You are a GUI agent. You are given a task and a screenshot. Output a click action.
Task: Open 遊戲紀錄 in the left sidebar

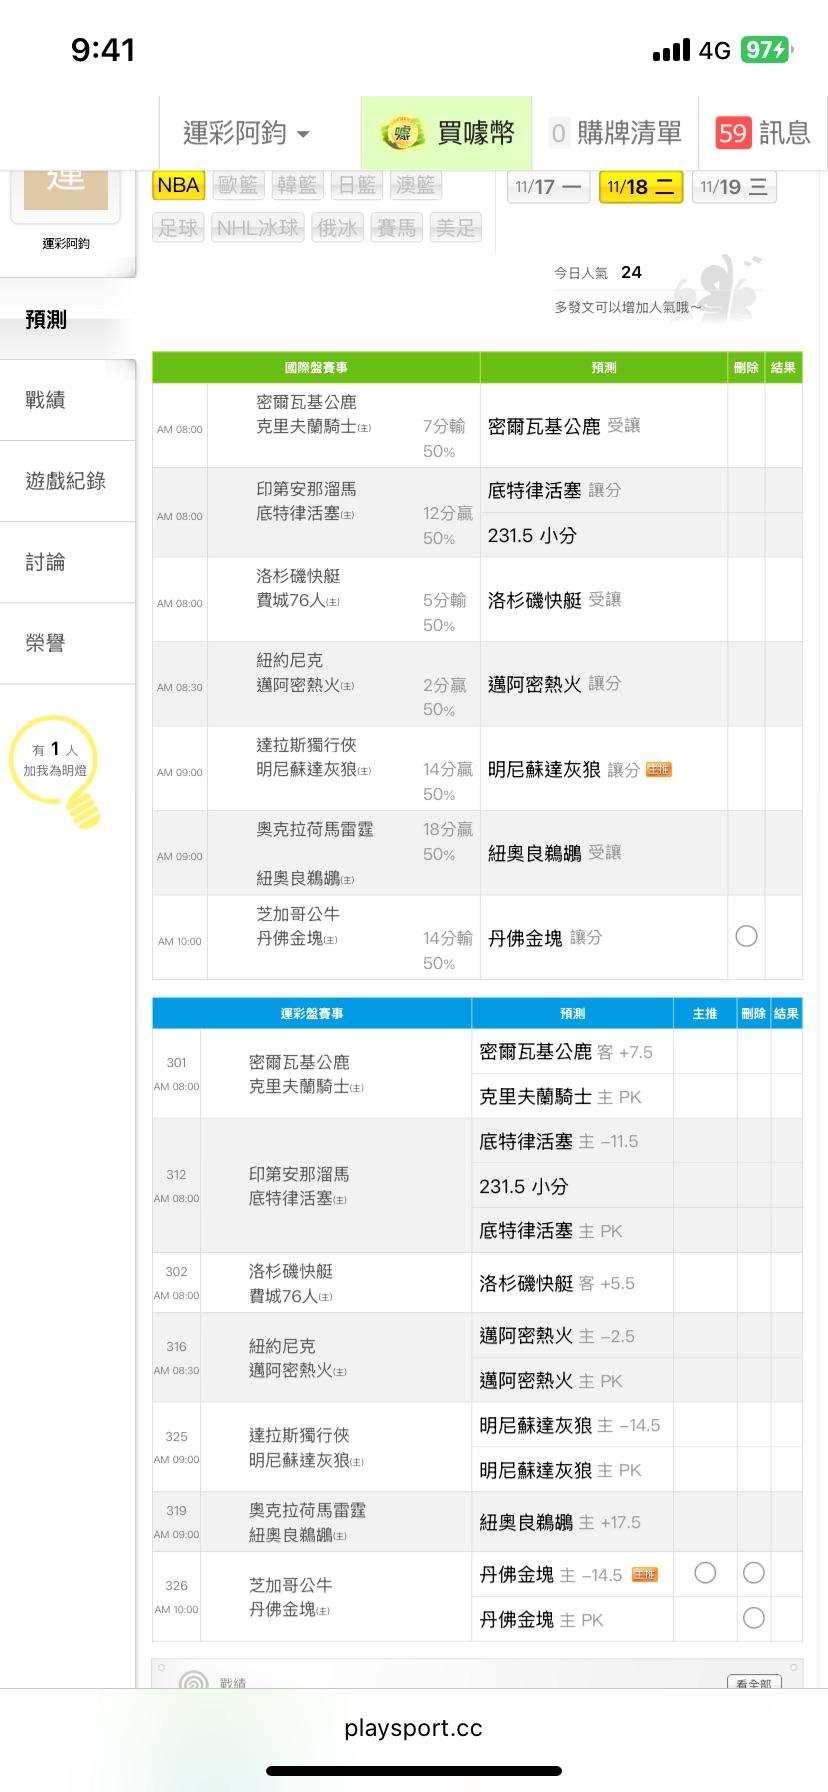[x=66, y=481]
